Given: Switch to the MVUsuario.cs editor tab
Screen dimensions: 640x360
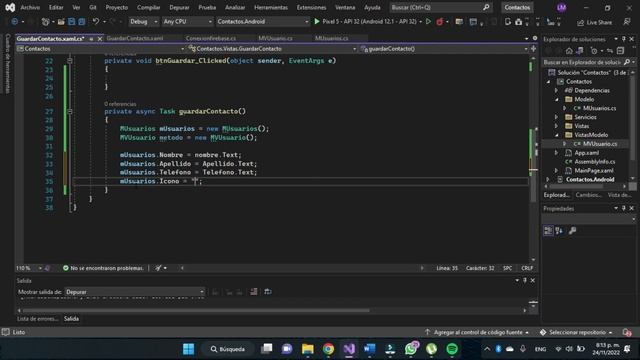Looking at the screenshot, I should point(275,38).
